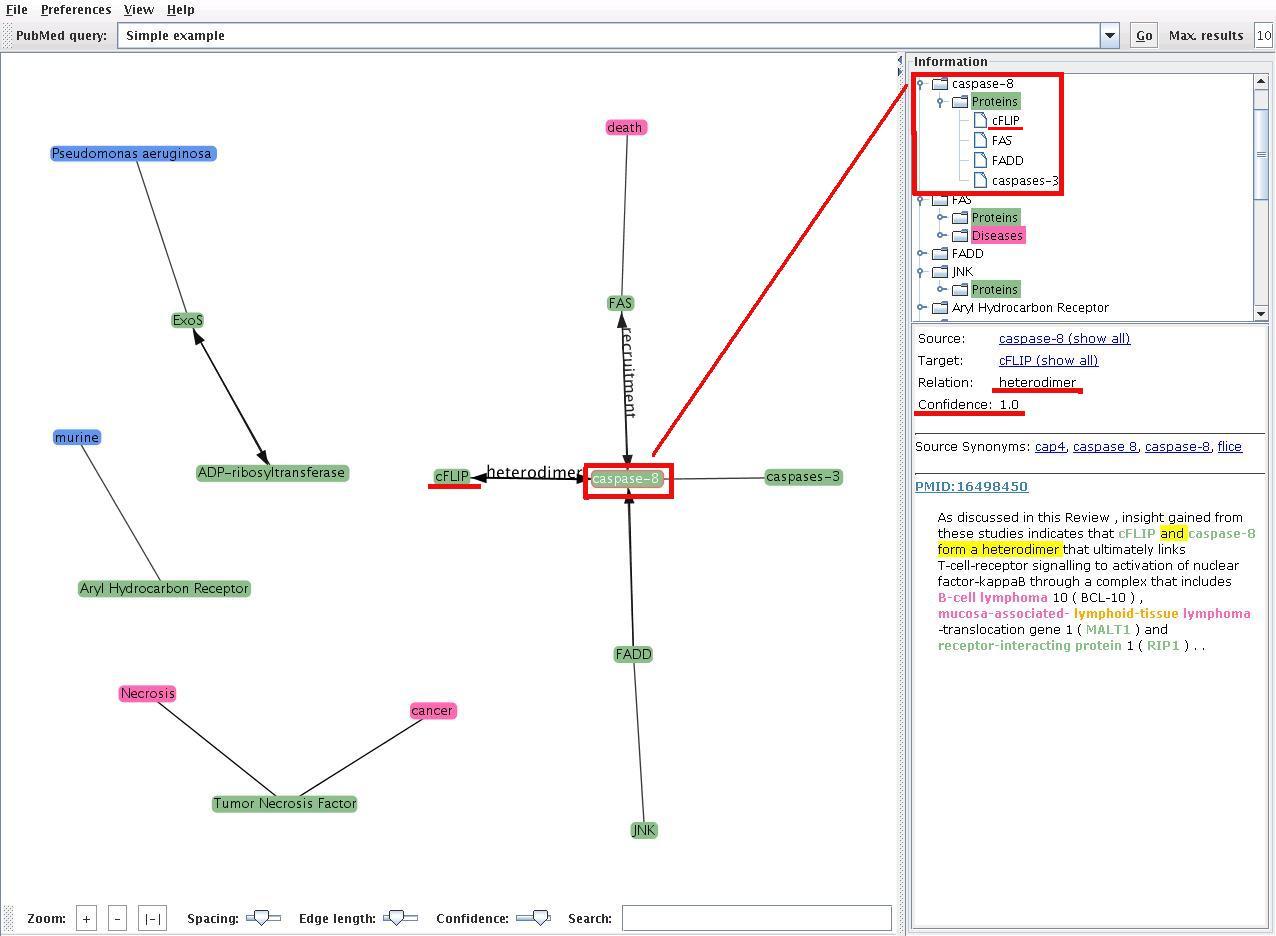Click the Confidence slider handle

pos(540,917)
